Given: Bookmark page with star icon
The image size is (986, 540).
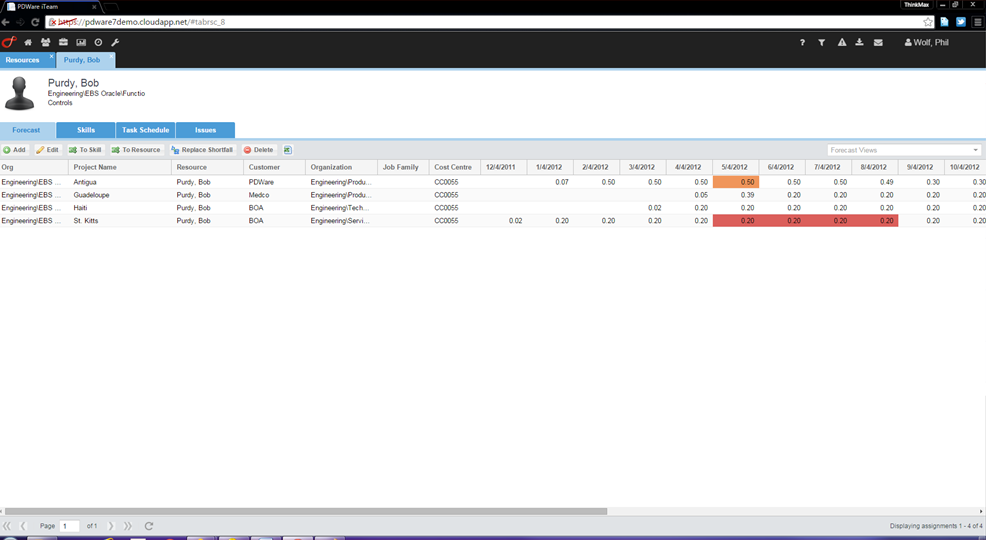Looking at the screenshot, I should point(928,22).
